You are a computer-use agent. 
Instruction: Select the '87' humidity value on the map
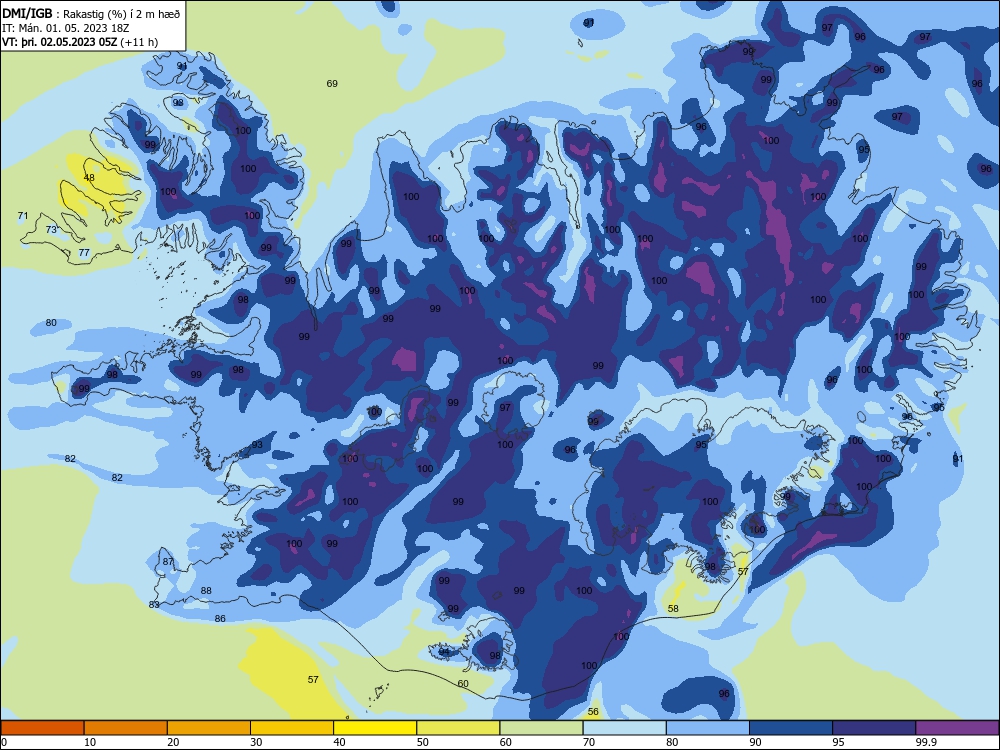coord(168,562)
